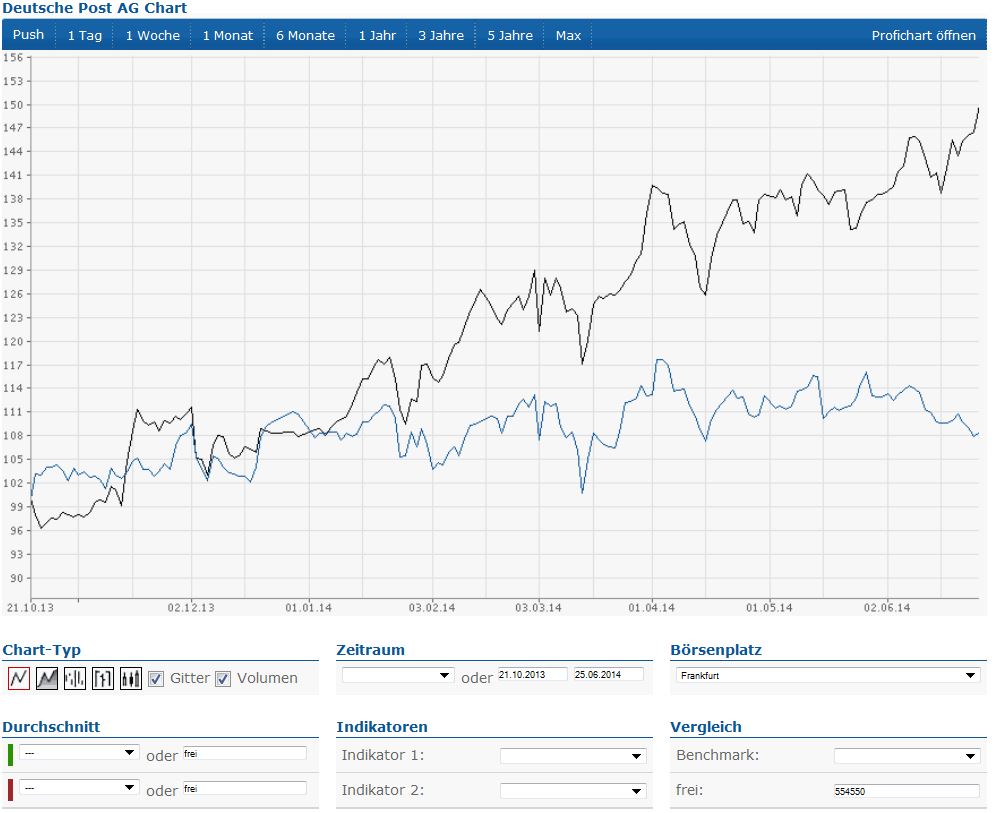Expand the Indikator 2 dropdown
Image resolution: width=999 pixels, height=813 pixels.
(573, 791)
